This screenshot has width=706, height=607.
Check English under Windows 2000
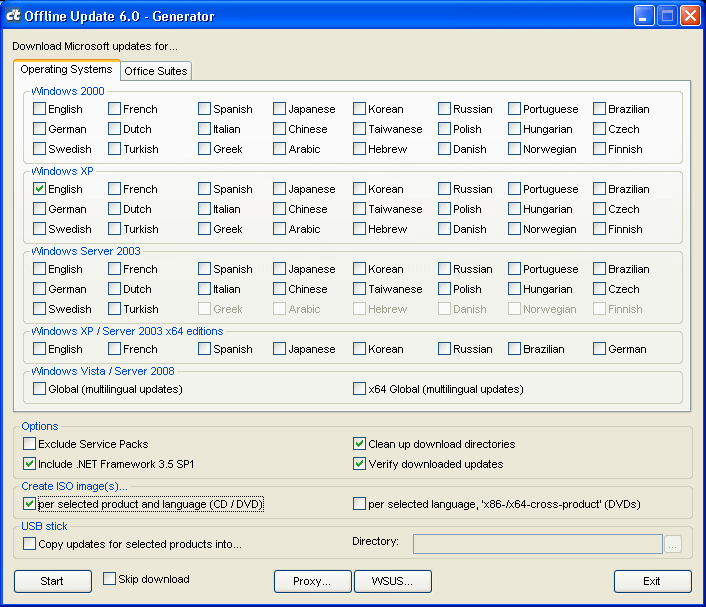coord(39,109)
